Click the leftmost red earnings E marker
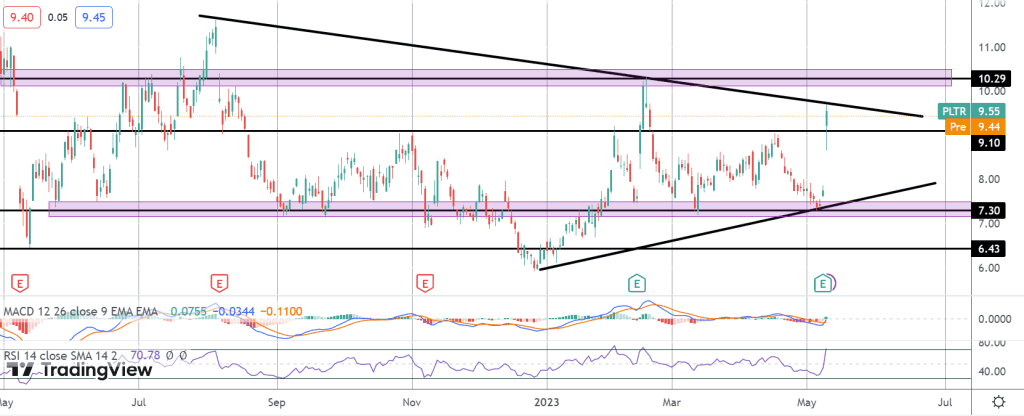The height and width of the screenshot is (416, 1024). coord(17,284)
